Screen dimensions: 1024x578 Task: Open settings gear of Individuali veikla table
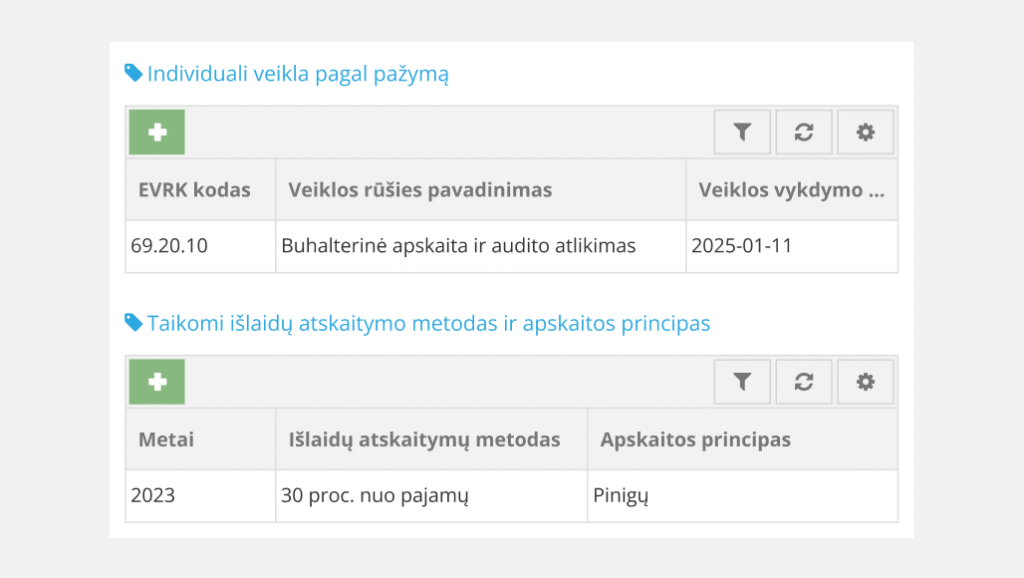[866, 132]
